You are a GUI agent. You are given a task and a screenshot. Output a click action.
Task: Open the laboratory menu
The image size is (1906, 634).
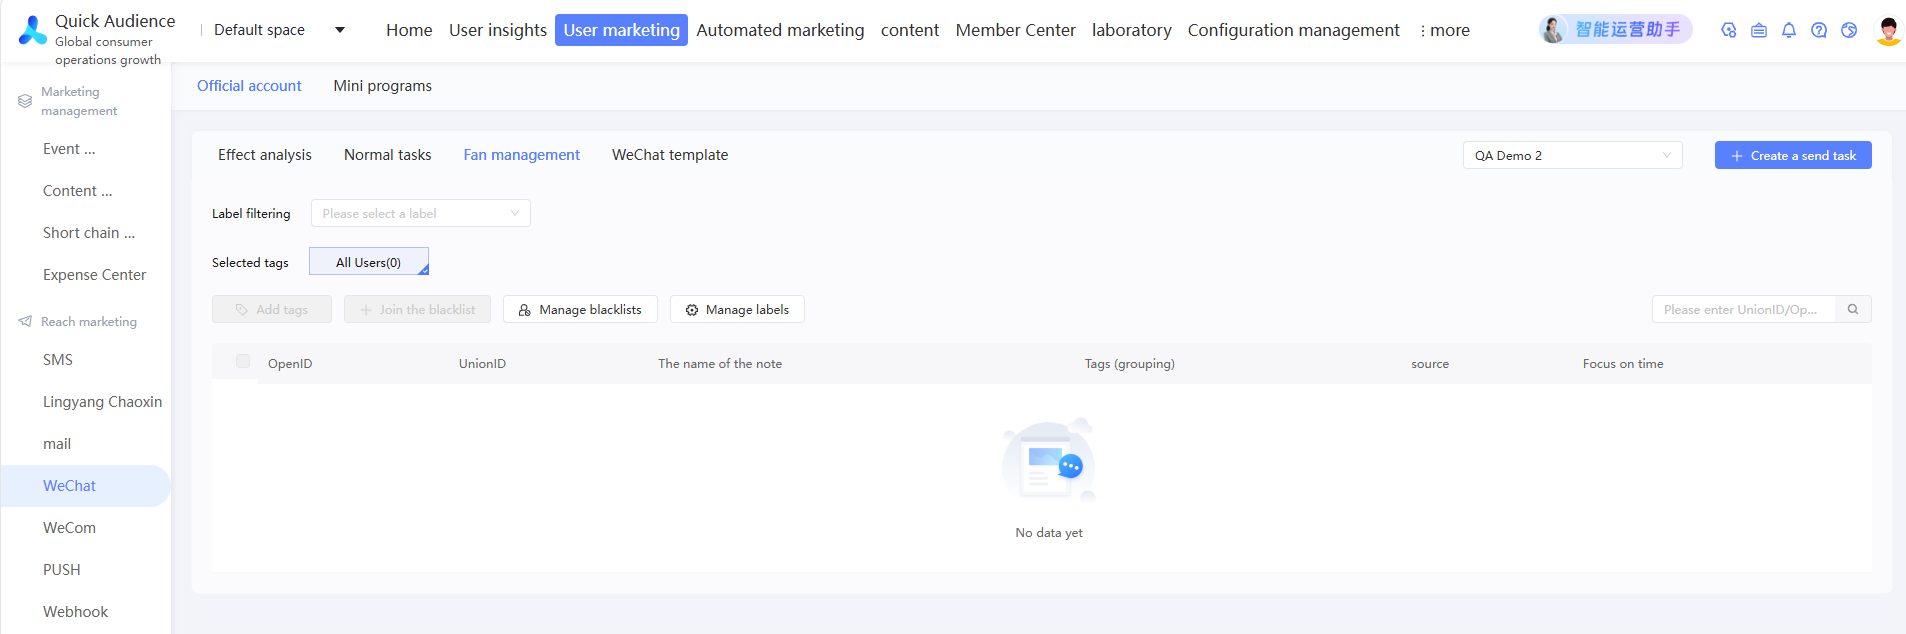[x=1131, y=30]
